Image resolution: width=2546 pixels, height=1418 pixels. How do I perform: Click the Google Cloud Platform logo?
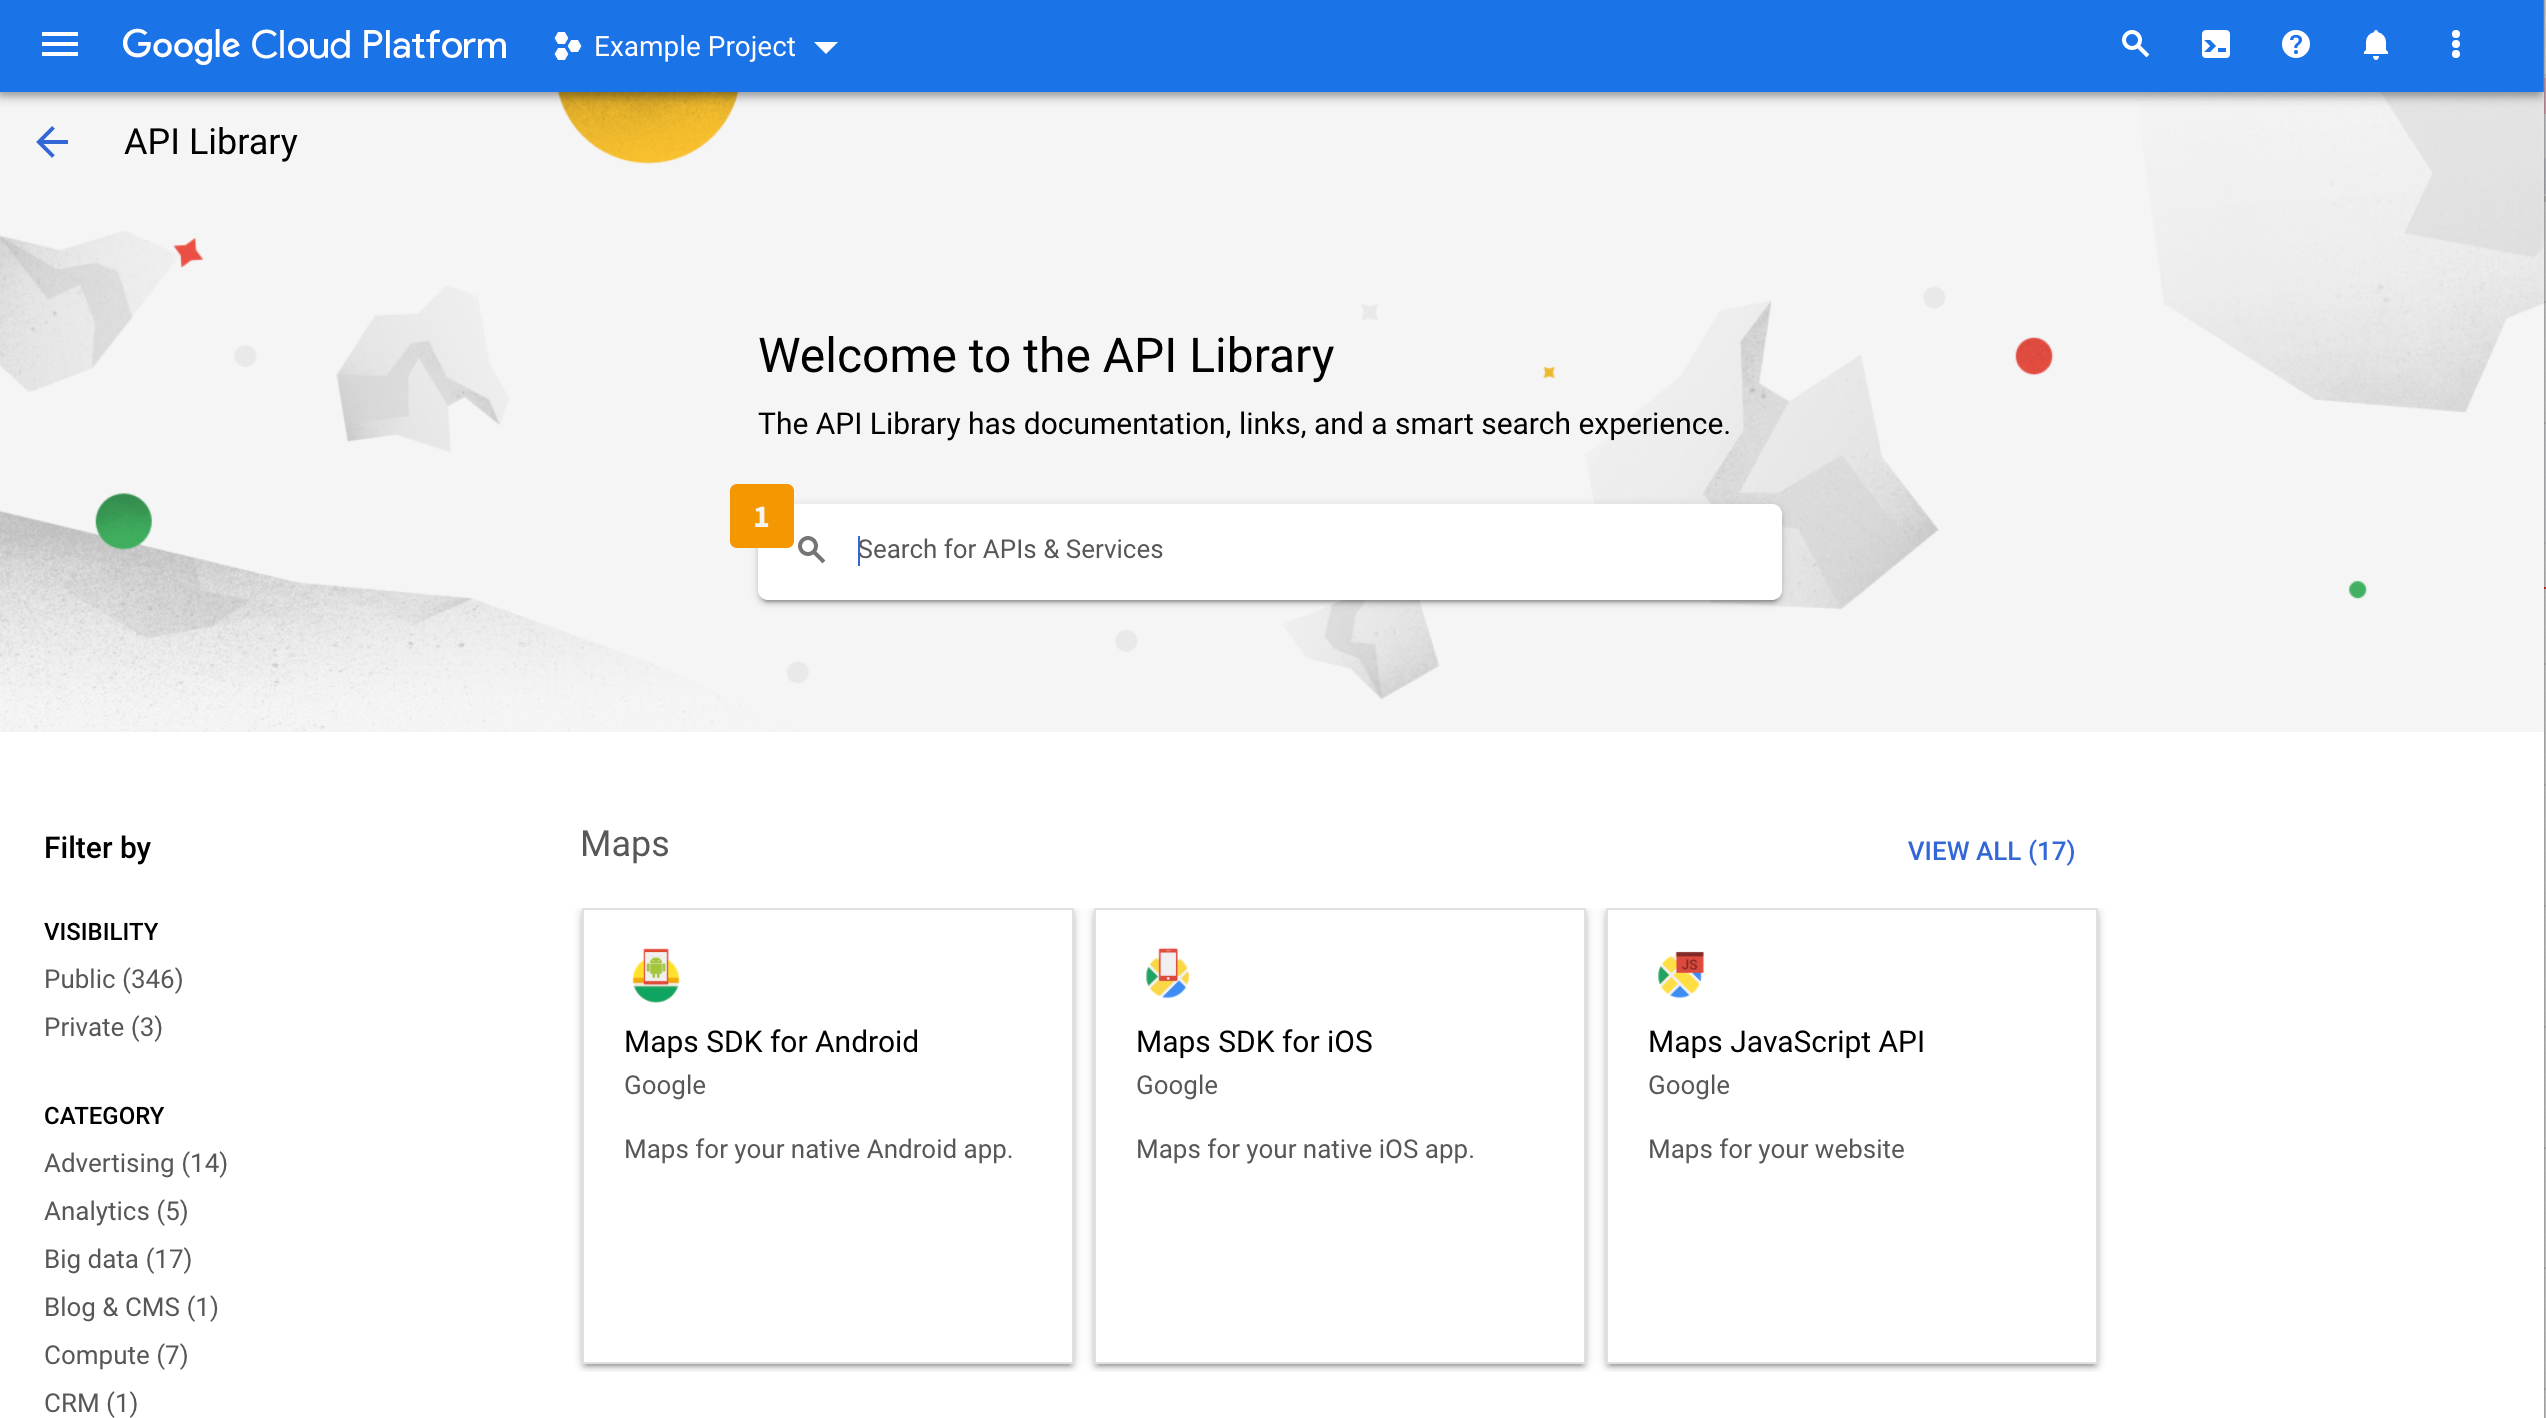point(314,45)
